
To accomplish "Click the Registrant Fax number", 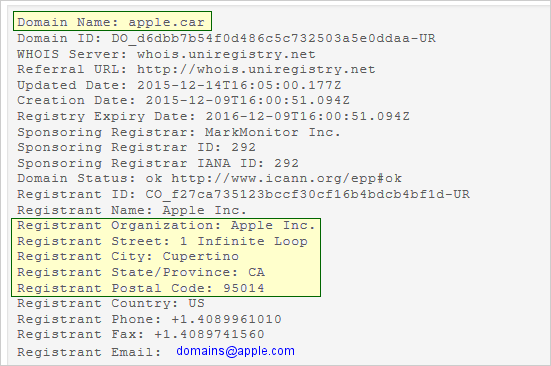I will coord(209,334).
